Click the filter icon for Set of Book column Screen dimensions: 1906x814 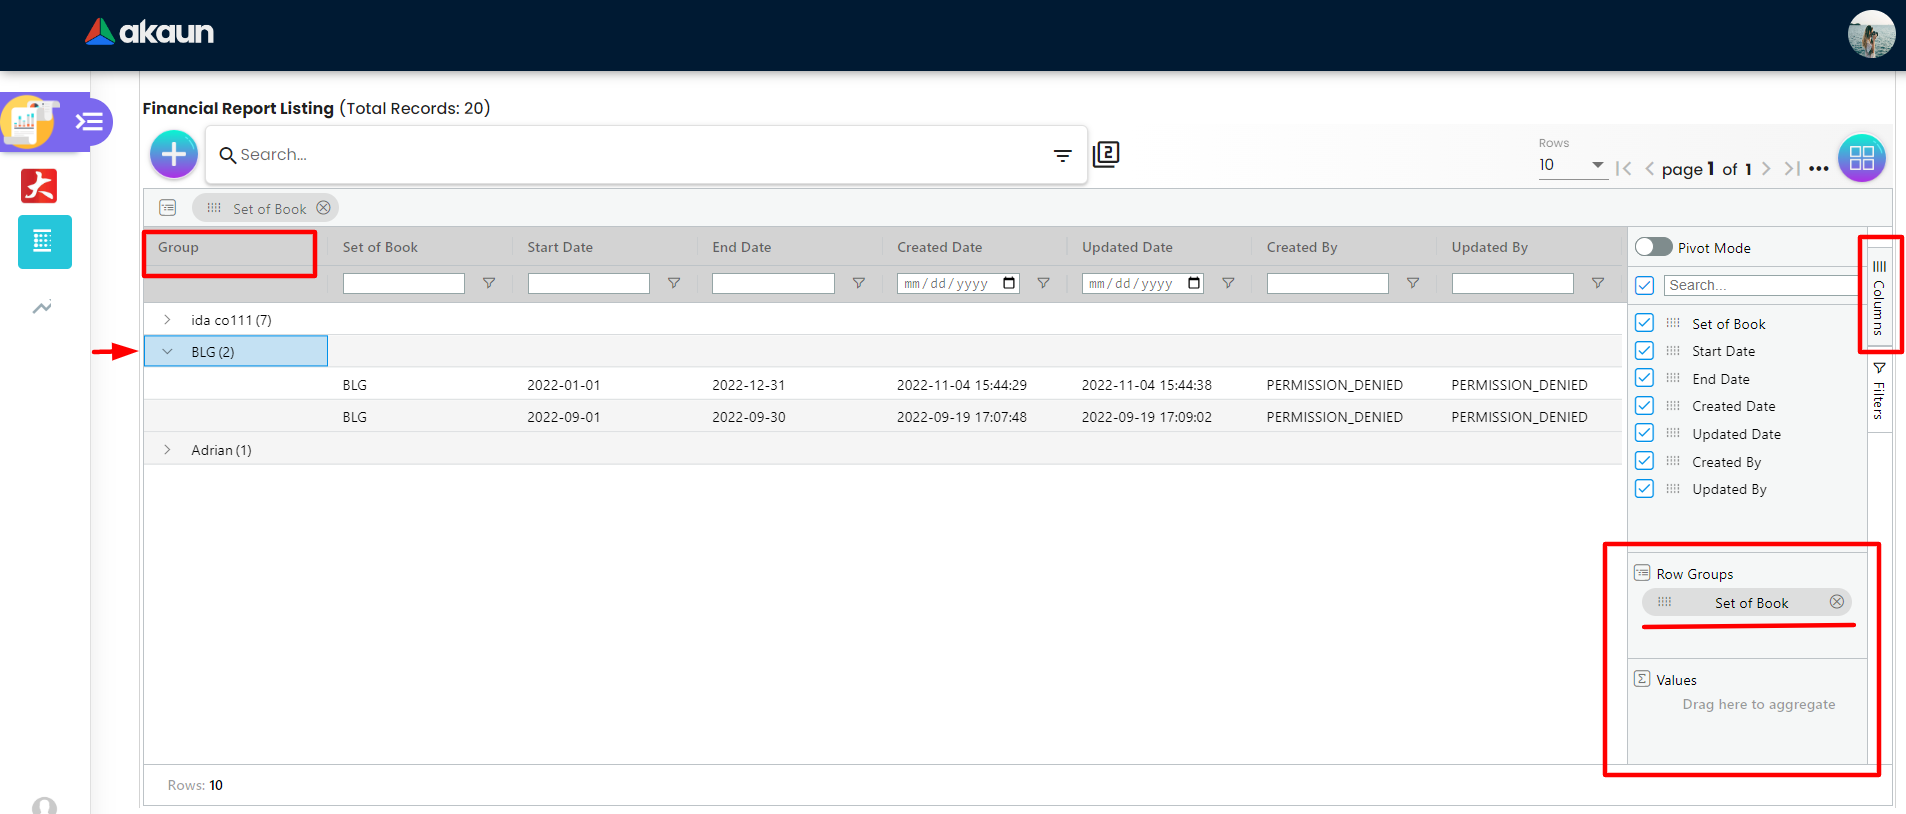(489, 284)
